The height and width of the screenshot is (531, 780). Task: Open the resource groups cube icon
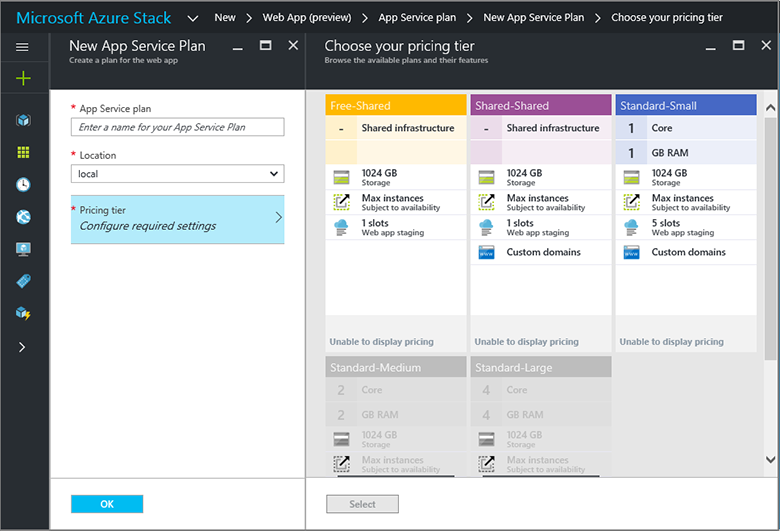tap(23, 120)
